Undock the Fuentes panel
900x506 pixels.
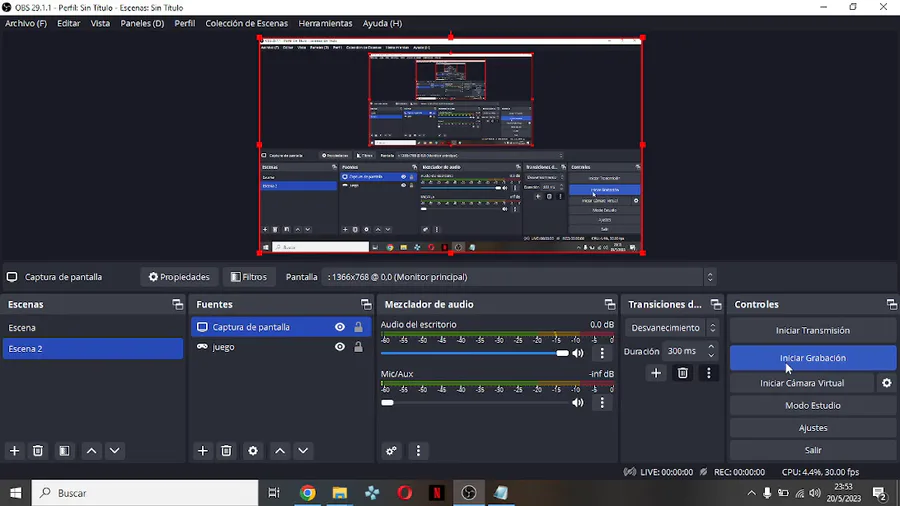coord(366,305)
